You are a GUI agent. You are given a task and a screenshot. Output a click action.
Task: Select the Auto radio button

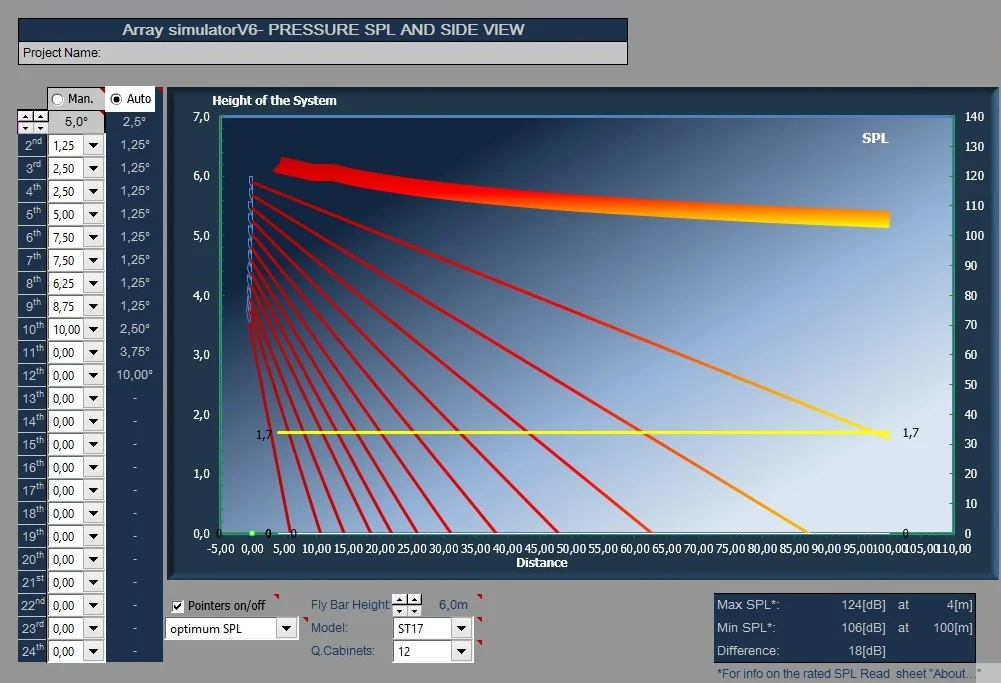coord(117,99)
